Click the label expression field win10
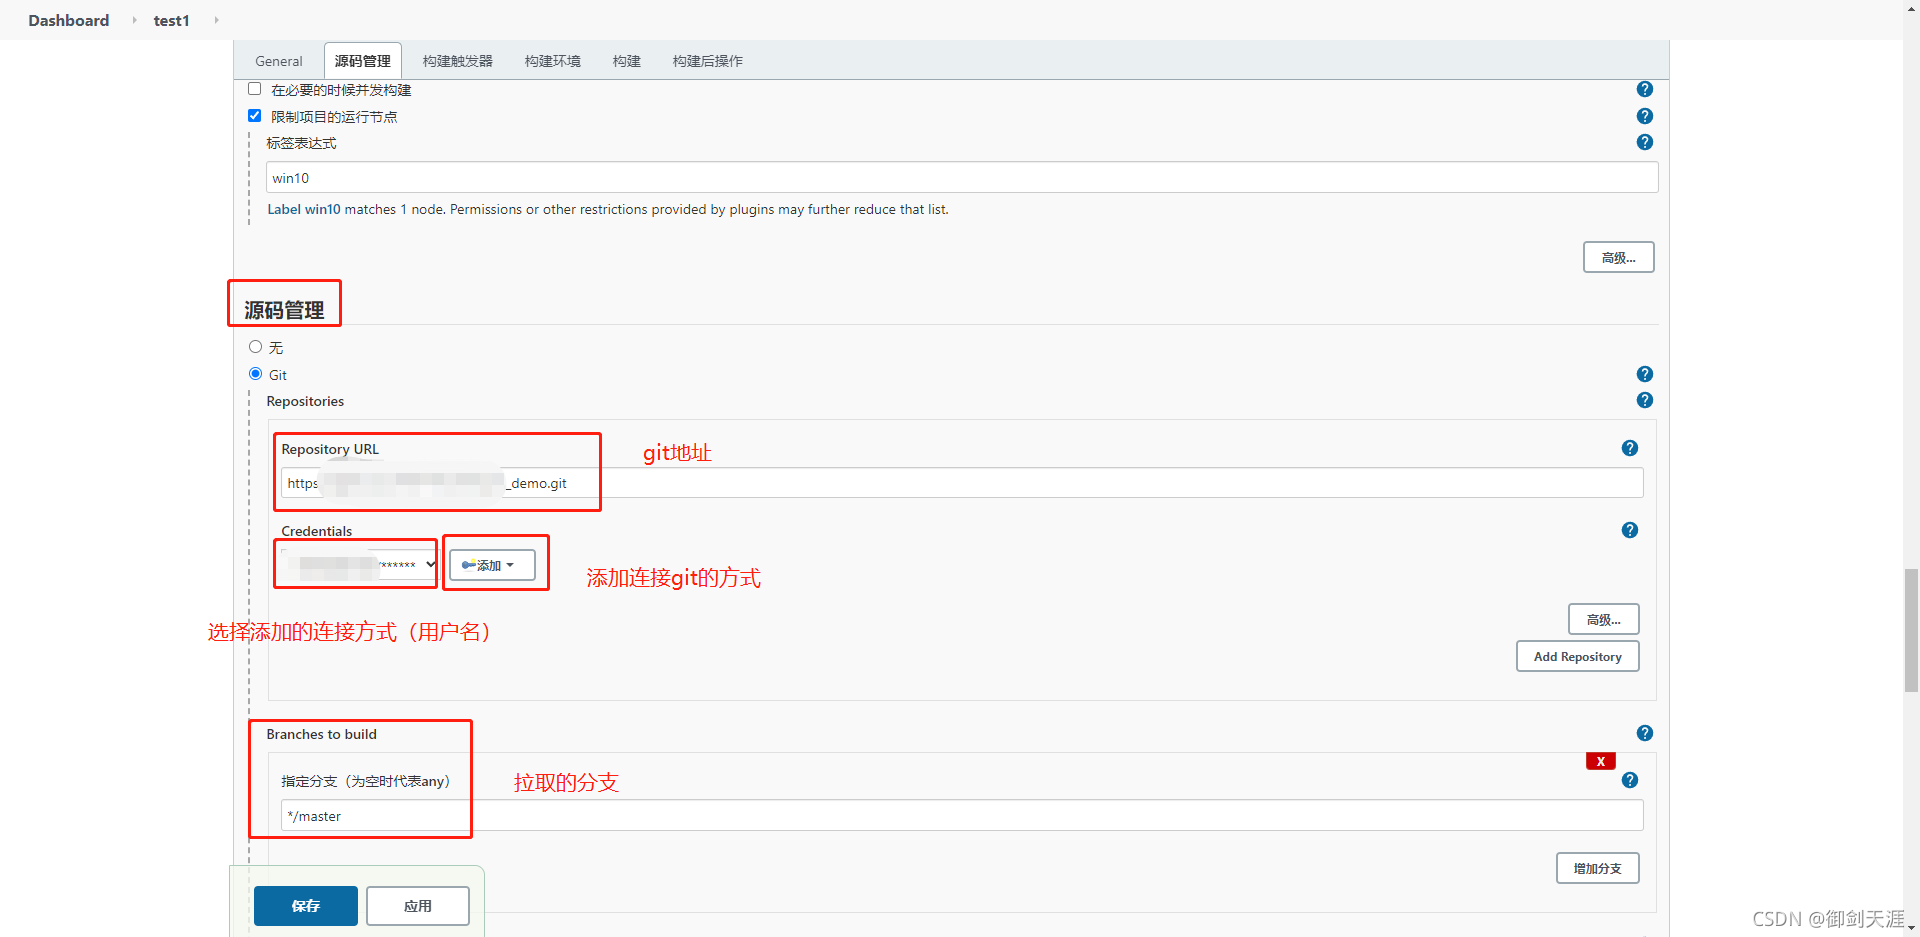 click(x=961, y=177)
